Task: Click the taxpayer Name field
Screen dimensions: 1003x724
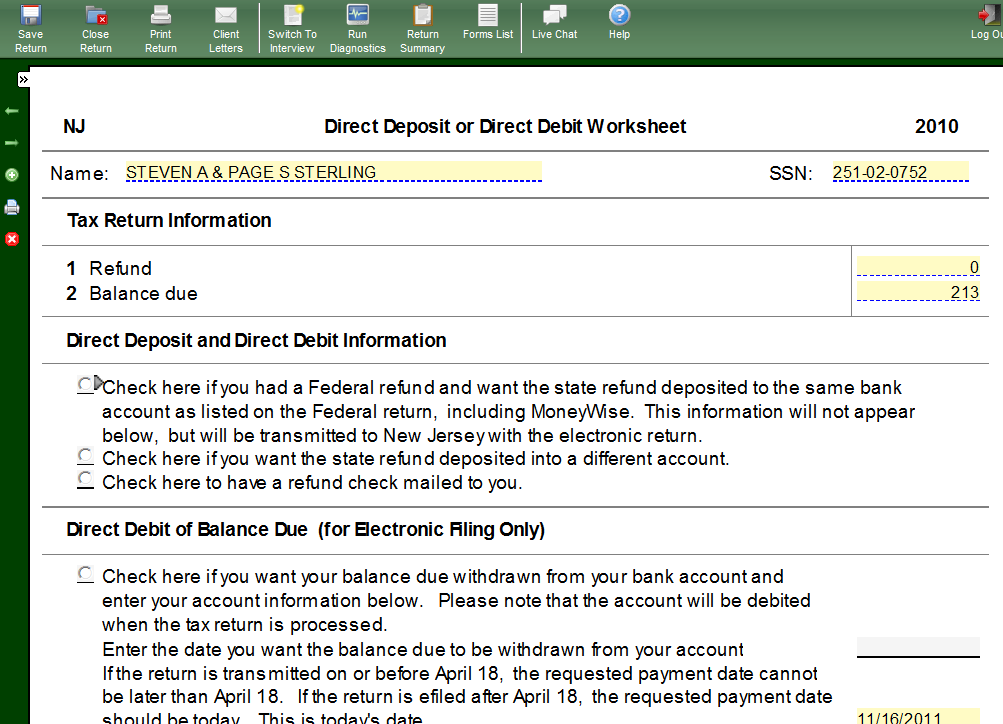Action: 333,172
